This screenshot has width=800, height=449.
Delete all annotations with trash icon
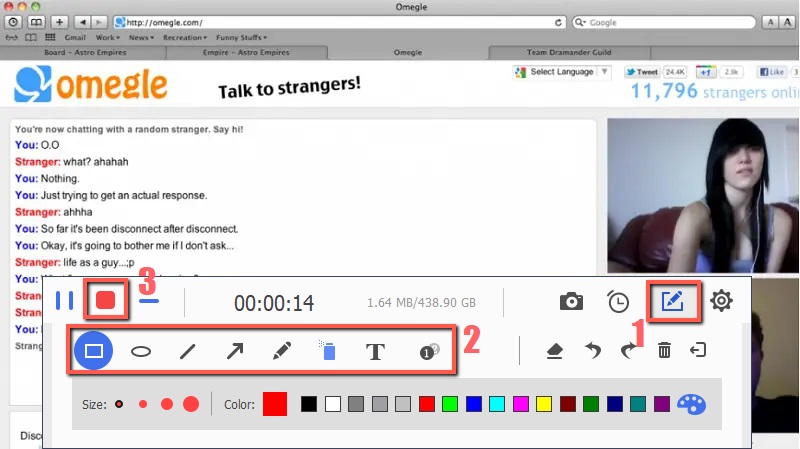pyautogui.click(x=664, y=351)
